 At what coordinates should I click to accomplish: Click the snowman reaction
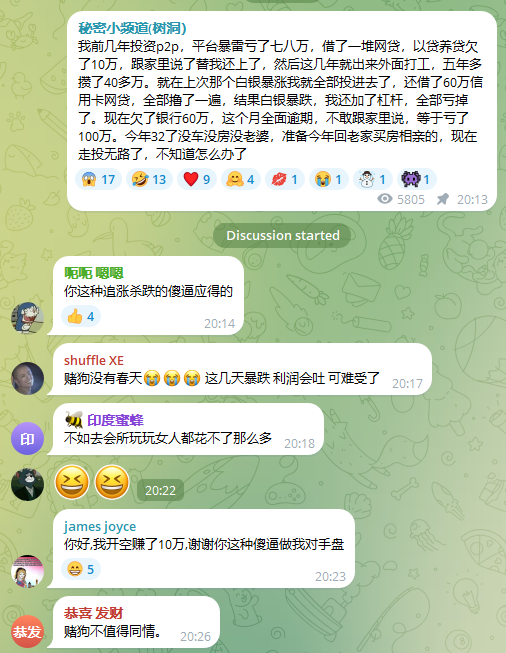coord(373,179)
